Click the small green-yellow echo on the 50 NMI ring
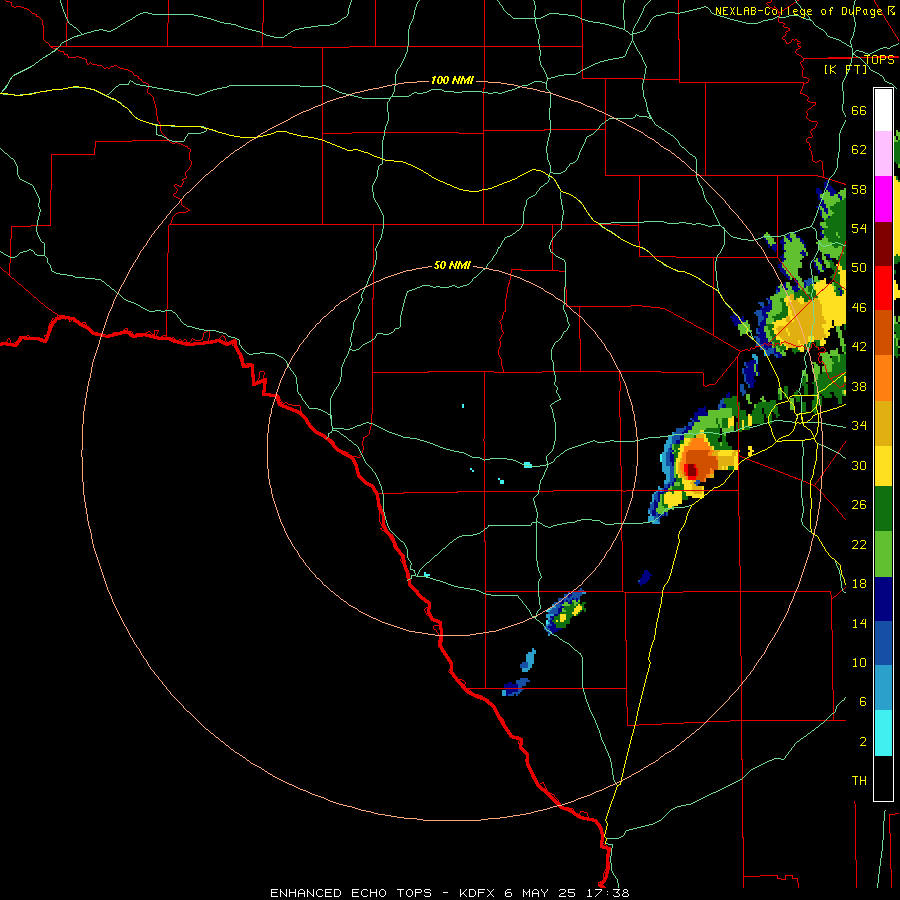The width and height of the screenshot is (900, 900). (x=565, y=612)
